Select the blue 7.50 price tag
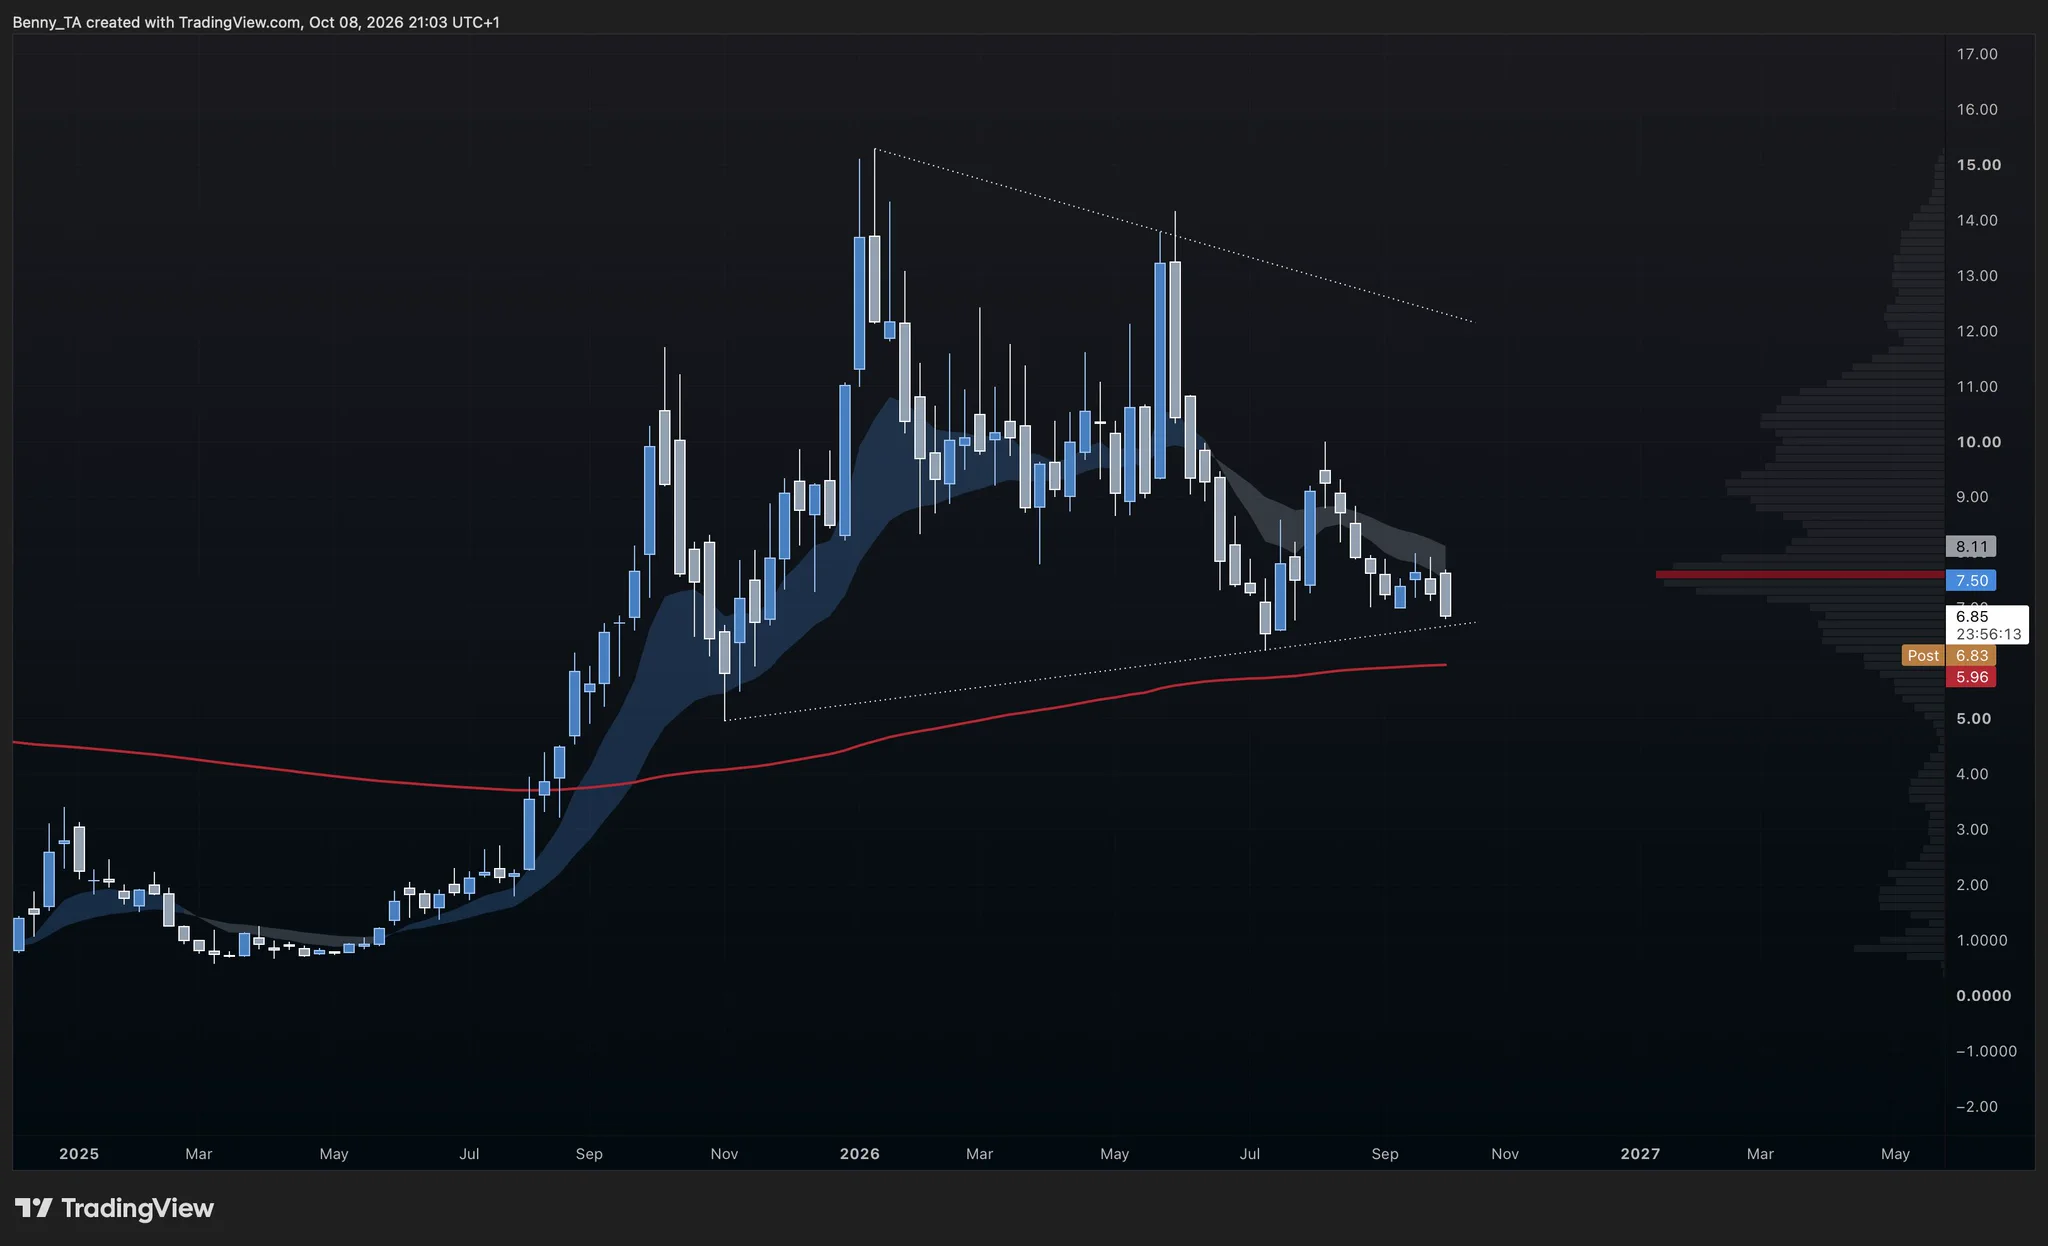Screen dimensions: 2048x1246 pyautogui.click(x=1971, y=580)
